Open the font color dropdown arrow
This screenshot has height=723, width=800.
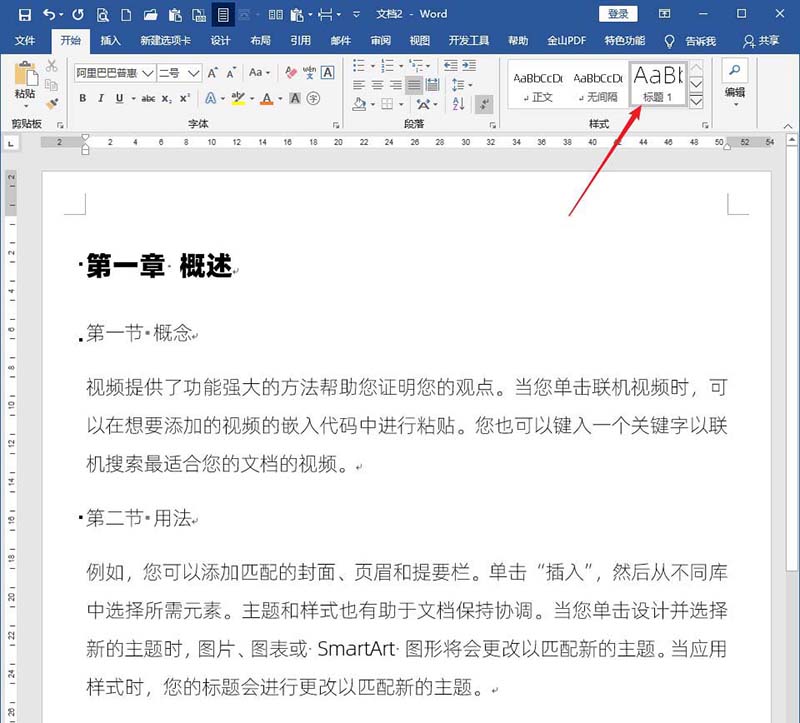[x=279, y=96]
